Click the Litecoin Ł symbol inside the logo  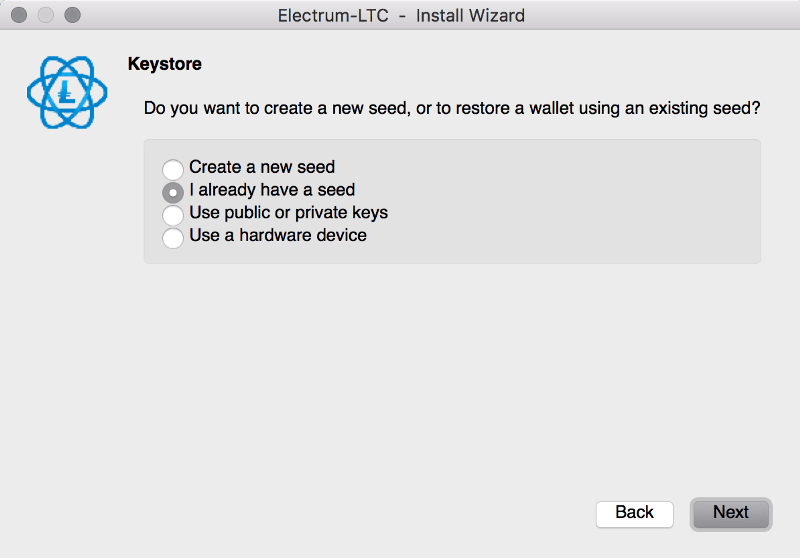(x=67, y=92)
